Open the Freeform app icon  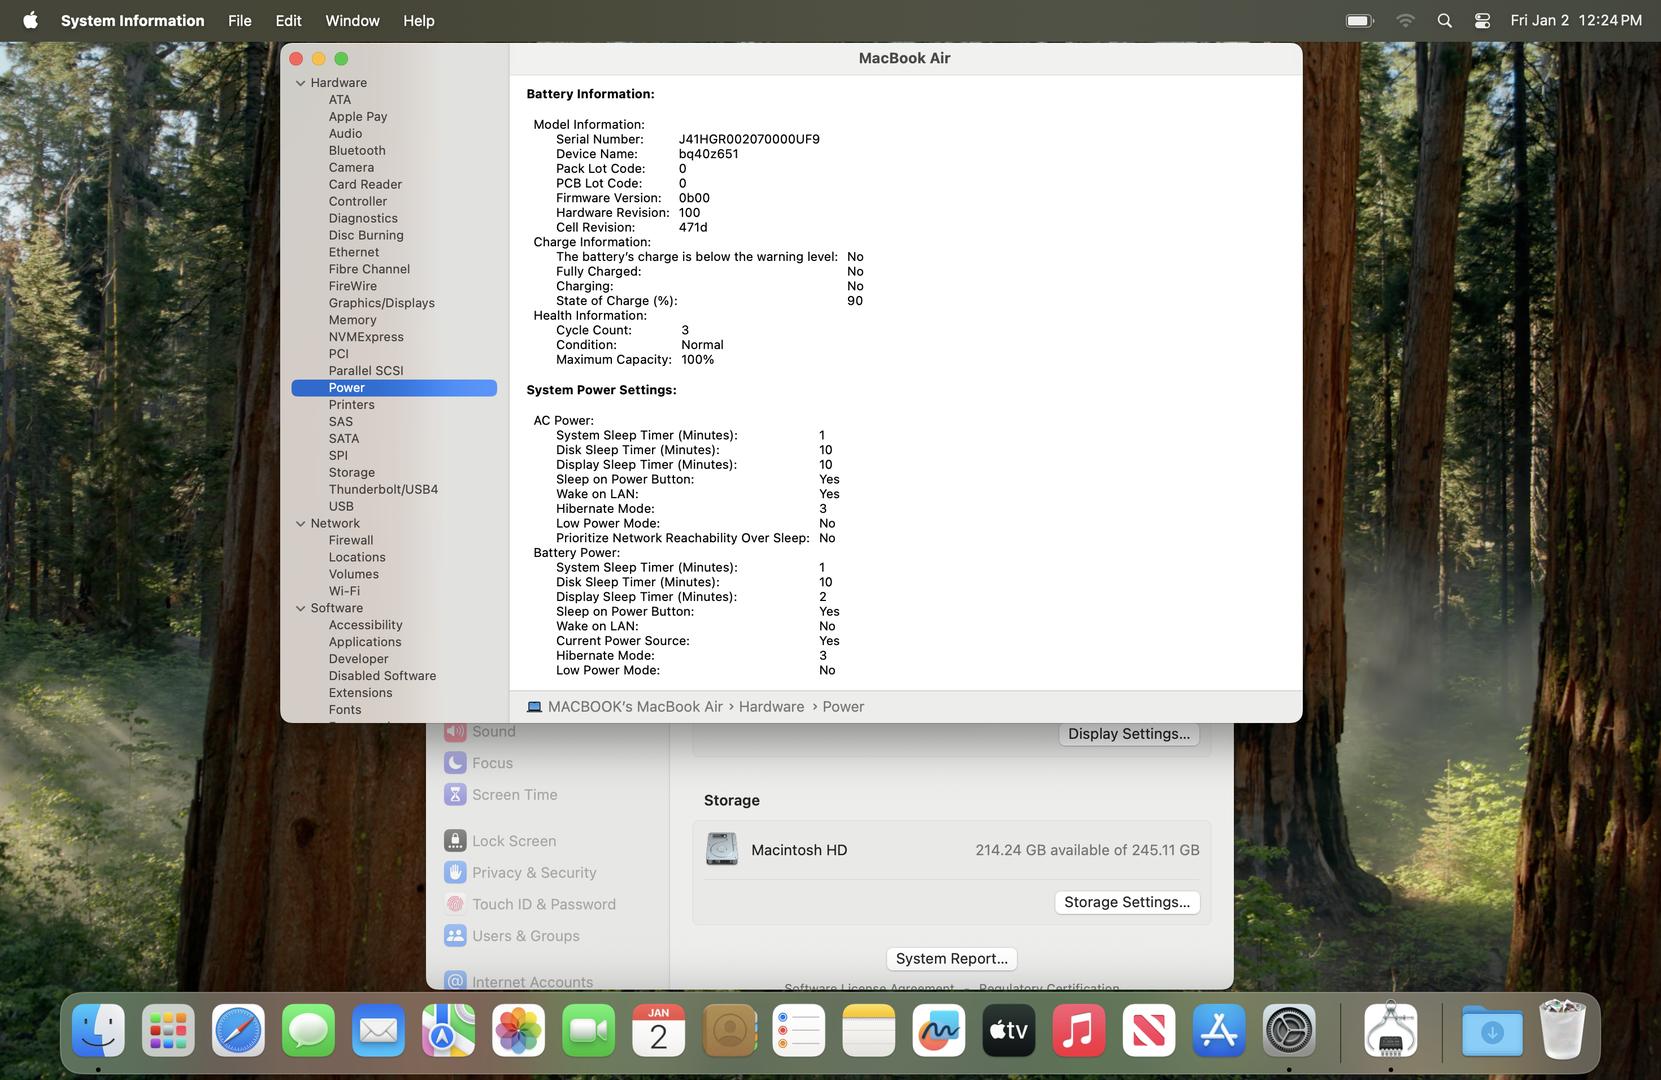938,1031
